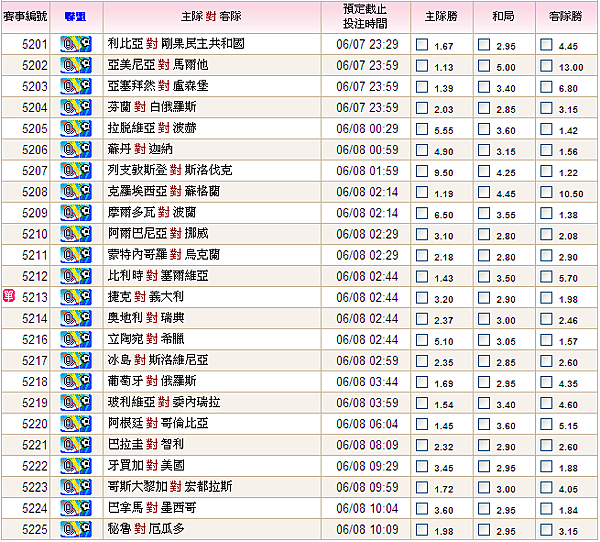This screenshot has width=600, height=542.
Task: Open the league icon for match 5219
Action: (x=76, y=403)
